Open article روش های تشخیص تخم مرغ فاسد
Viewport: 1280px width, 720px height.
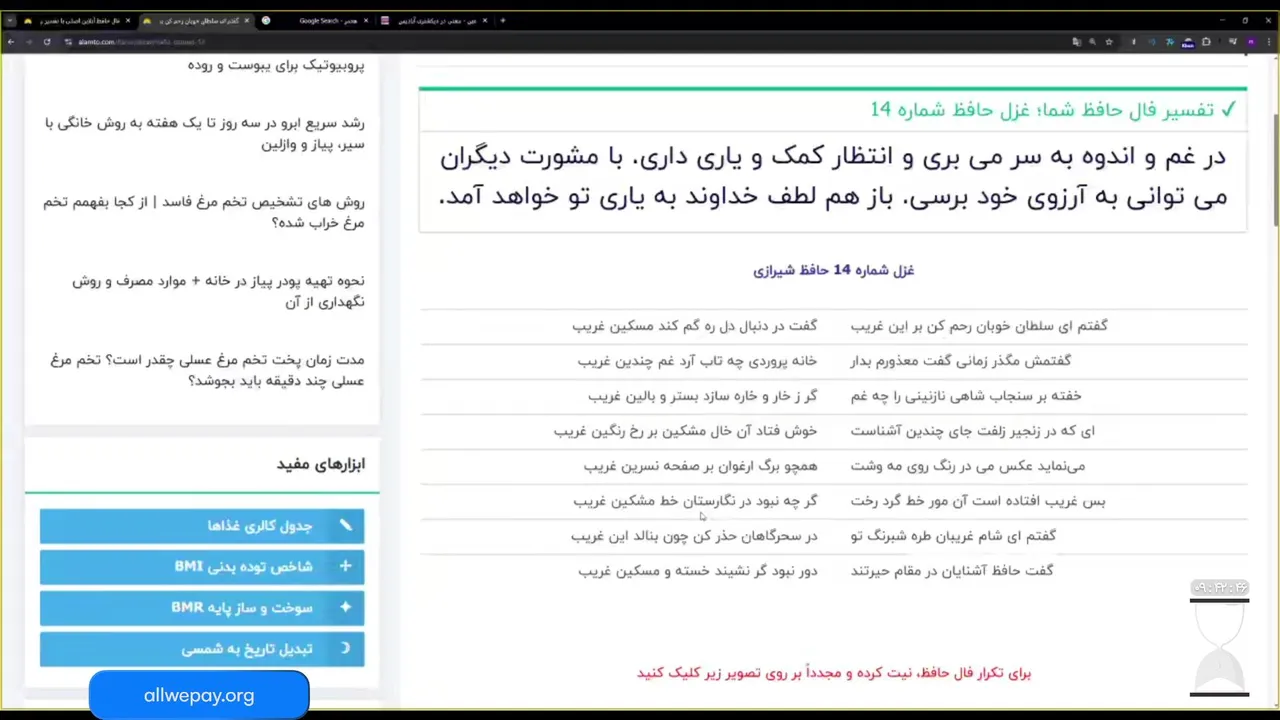point(204,212)
